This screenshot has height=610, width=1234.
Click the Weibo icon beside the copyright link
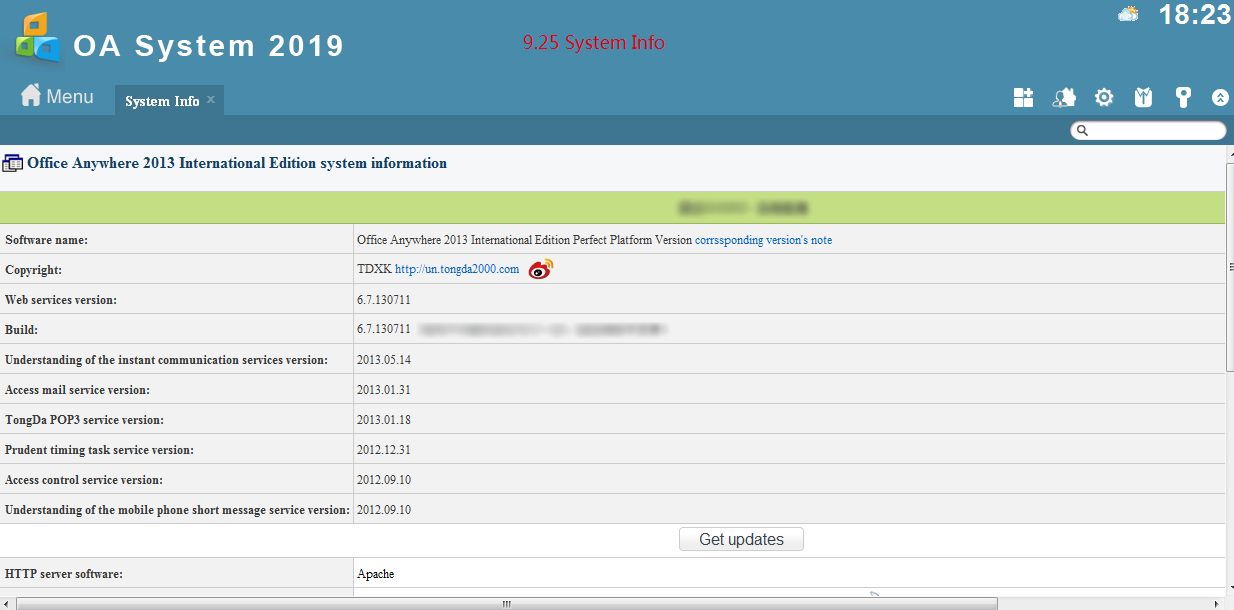[541, 269]
